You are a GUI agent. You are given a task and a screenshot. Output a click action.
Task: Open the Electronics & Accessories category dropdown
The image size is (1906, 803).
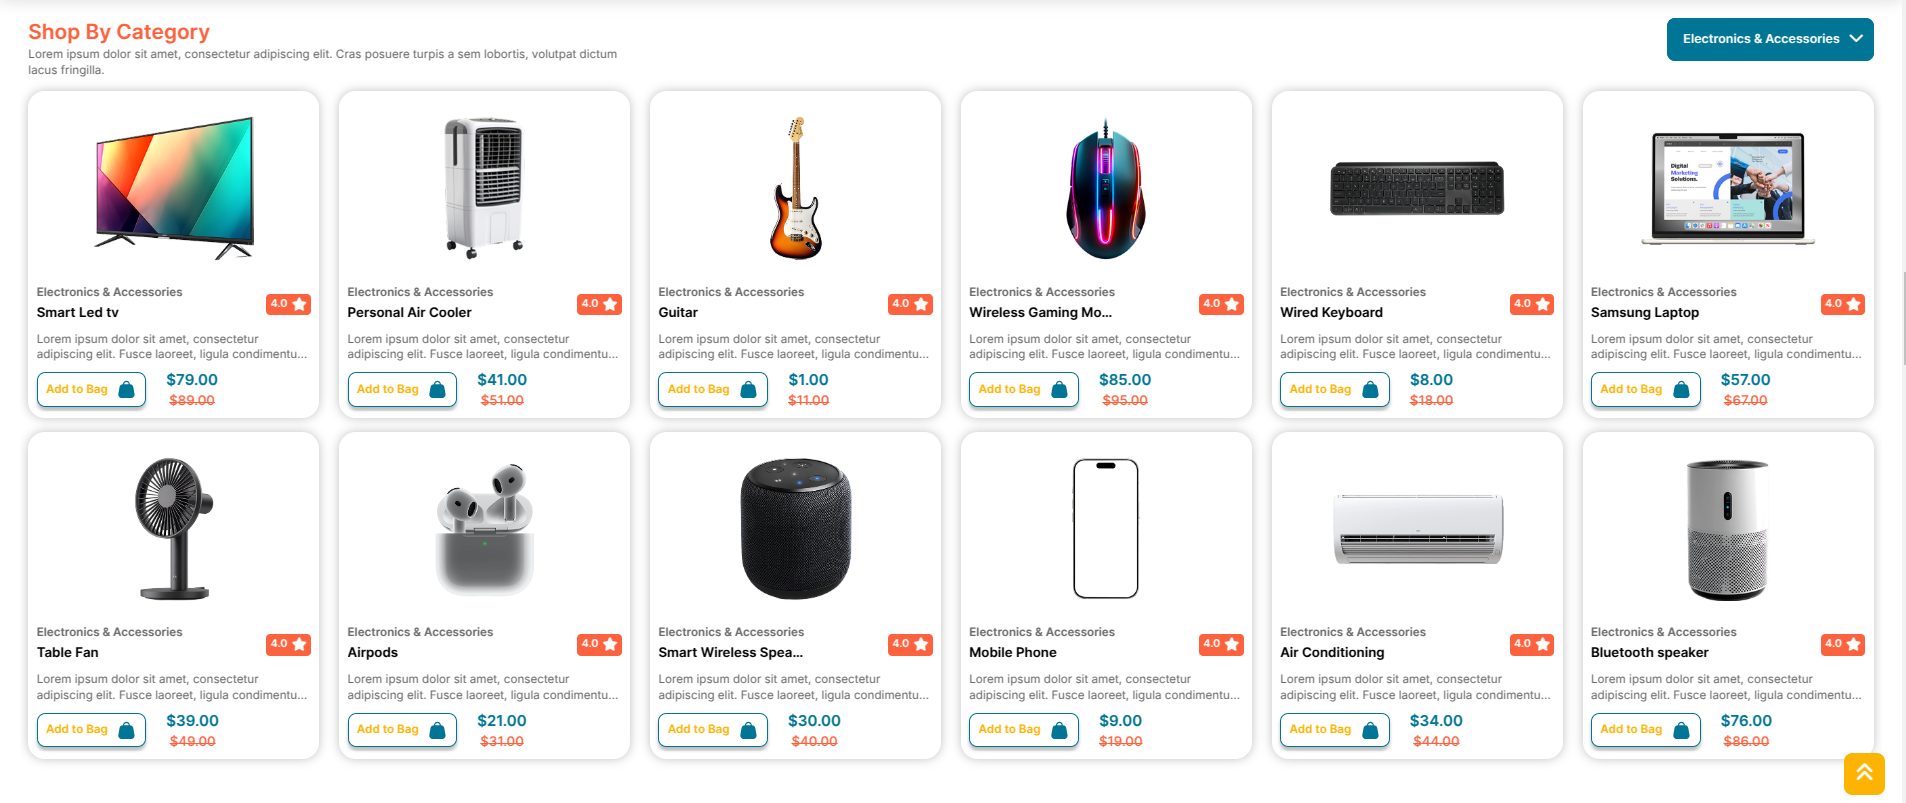1769,39
